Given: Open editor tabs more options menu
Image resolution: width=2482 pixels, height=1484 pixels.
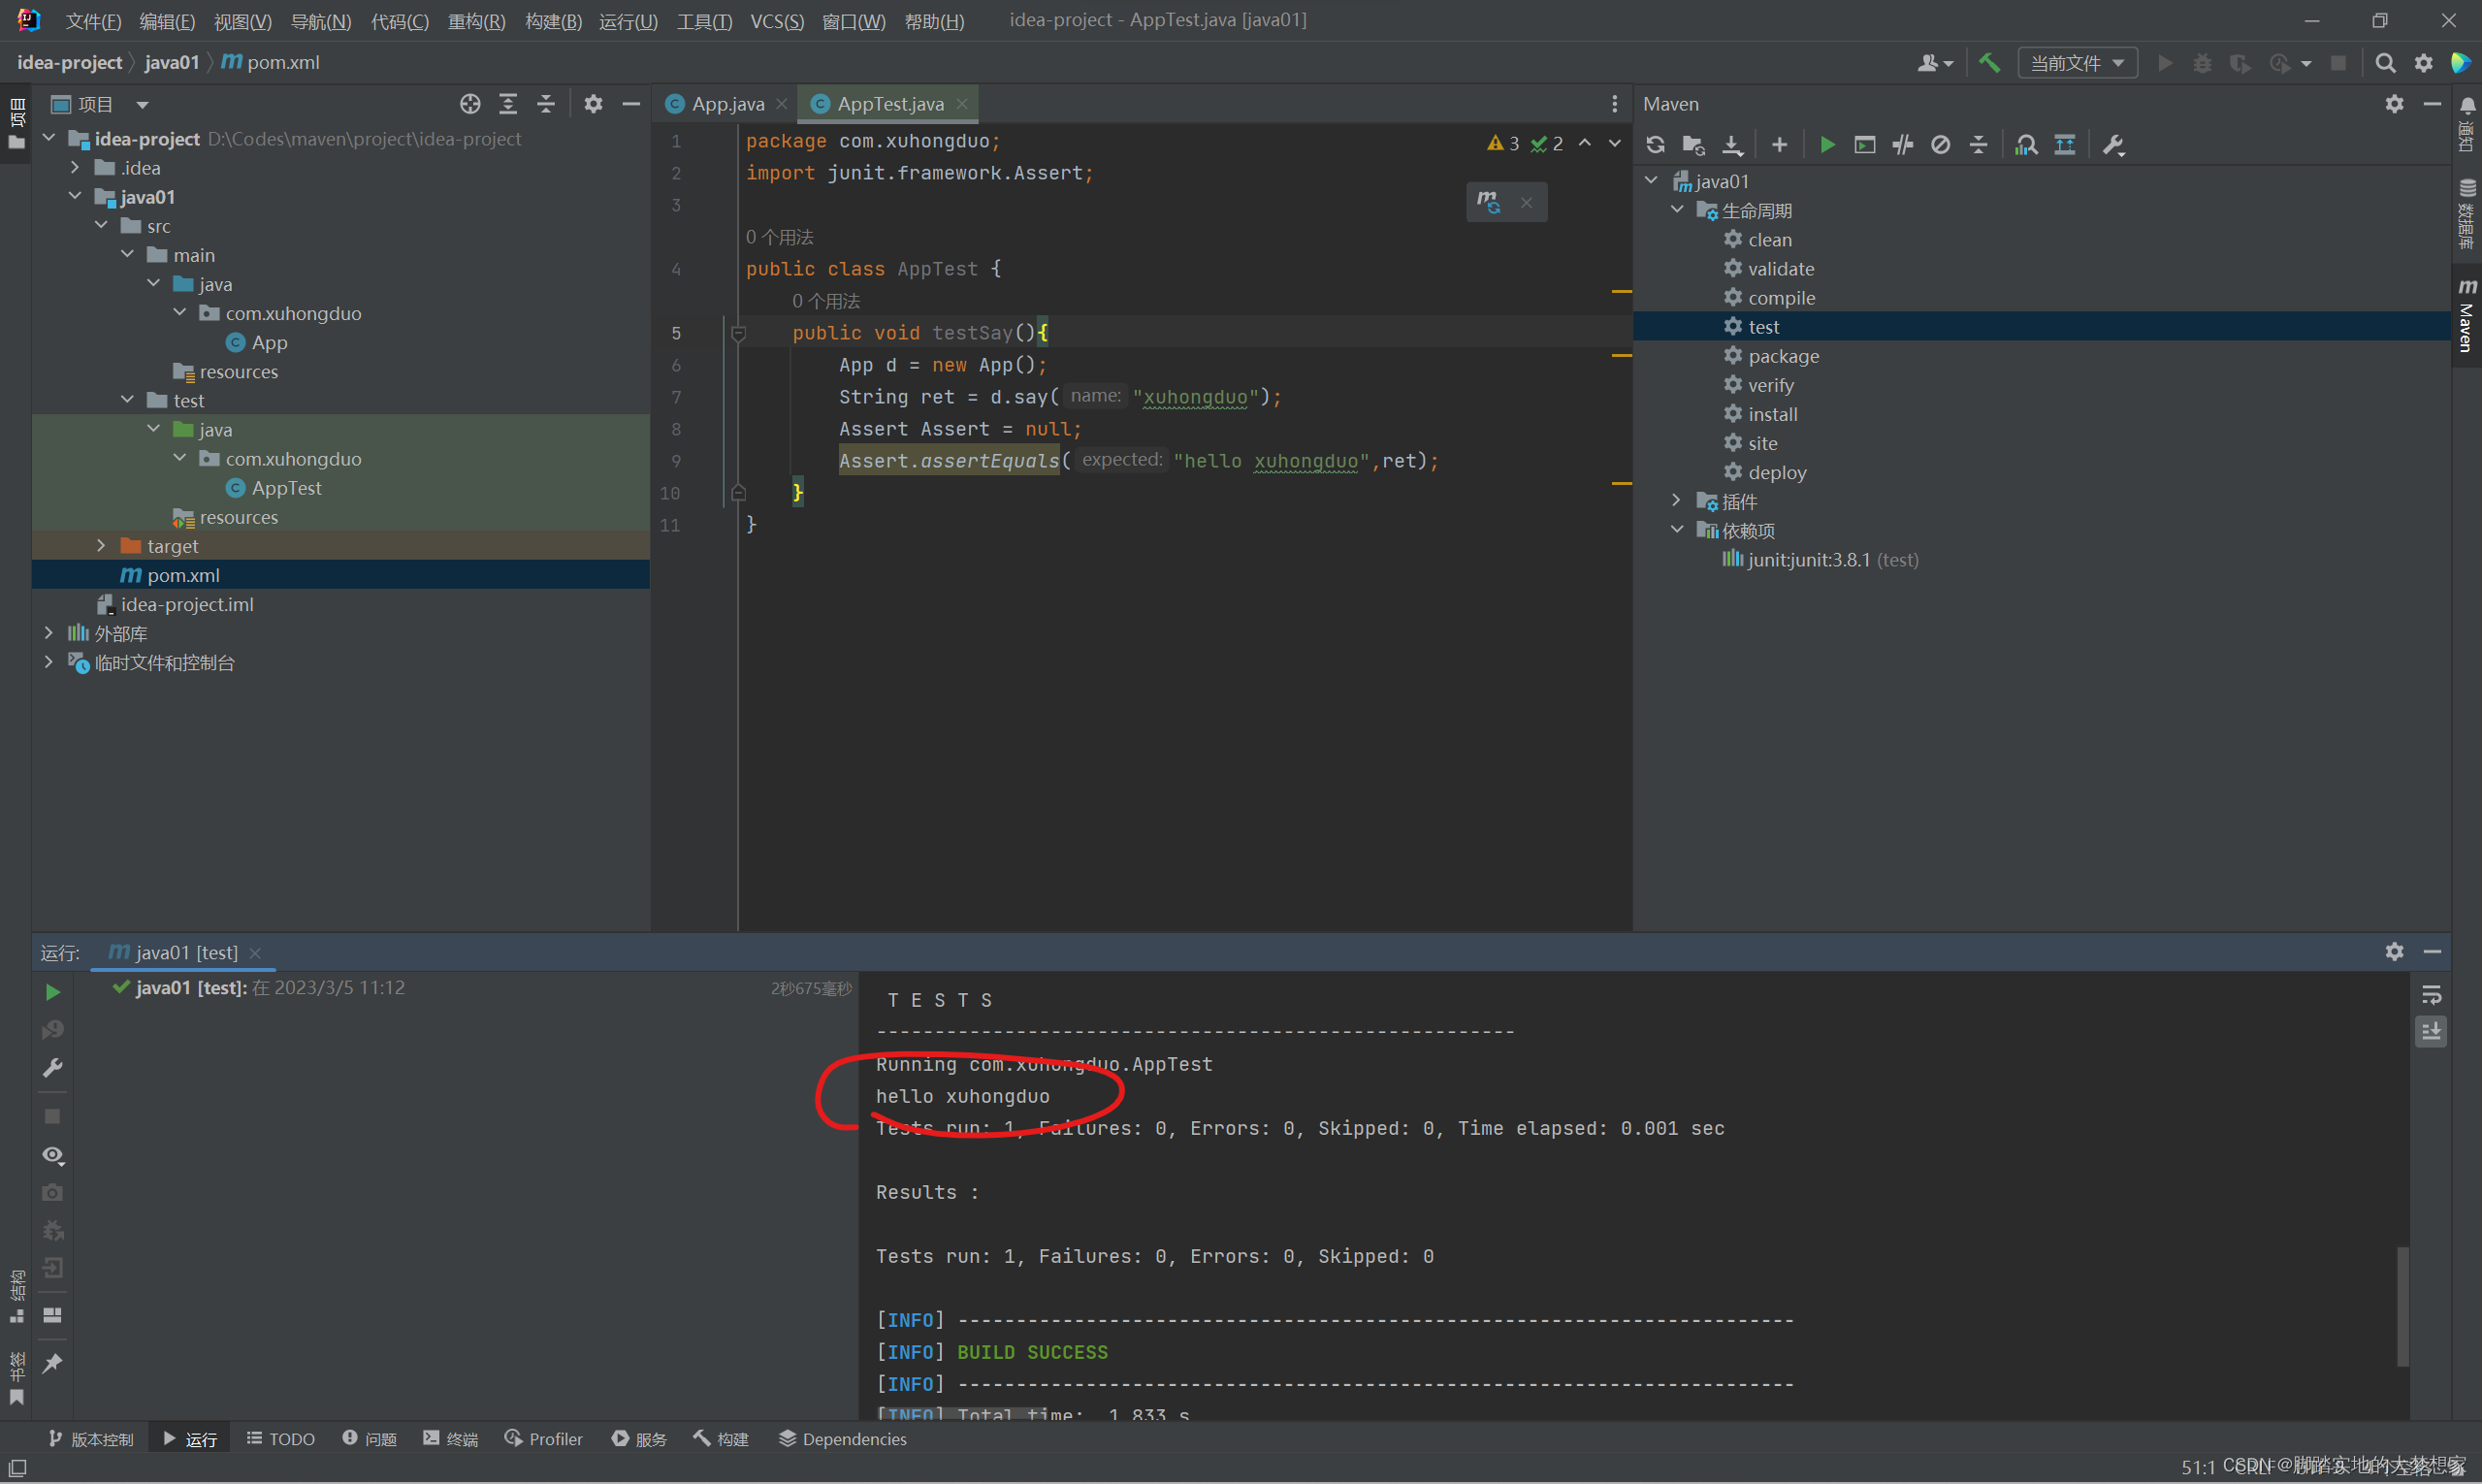Looking at the screenshot, I should tap(1614, 104).
